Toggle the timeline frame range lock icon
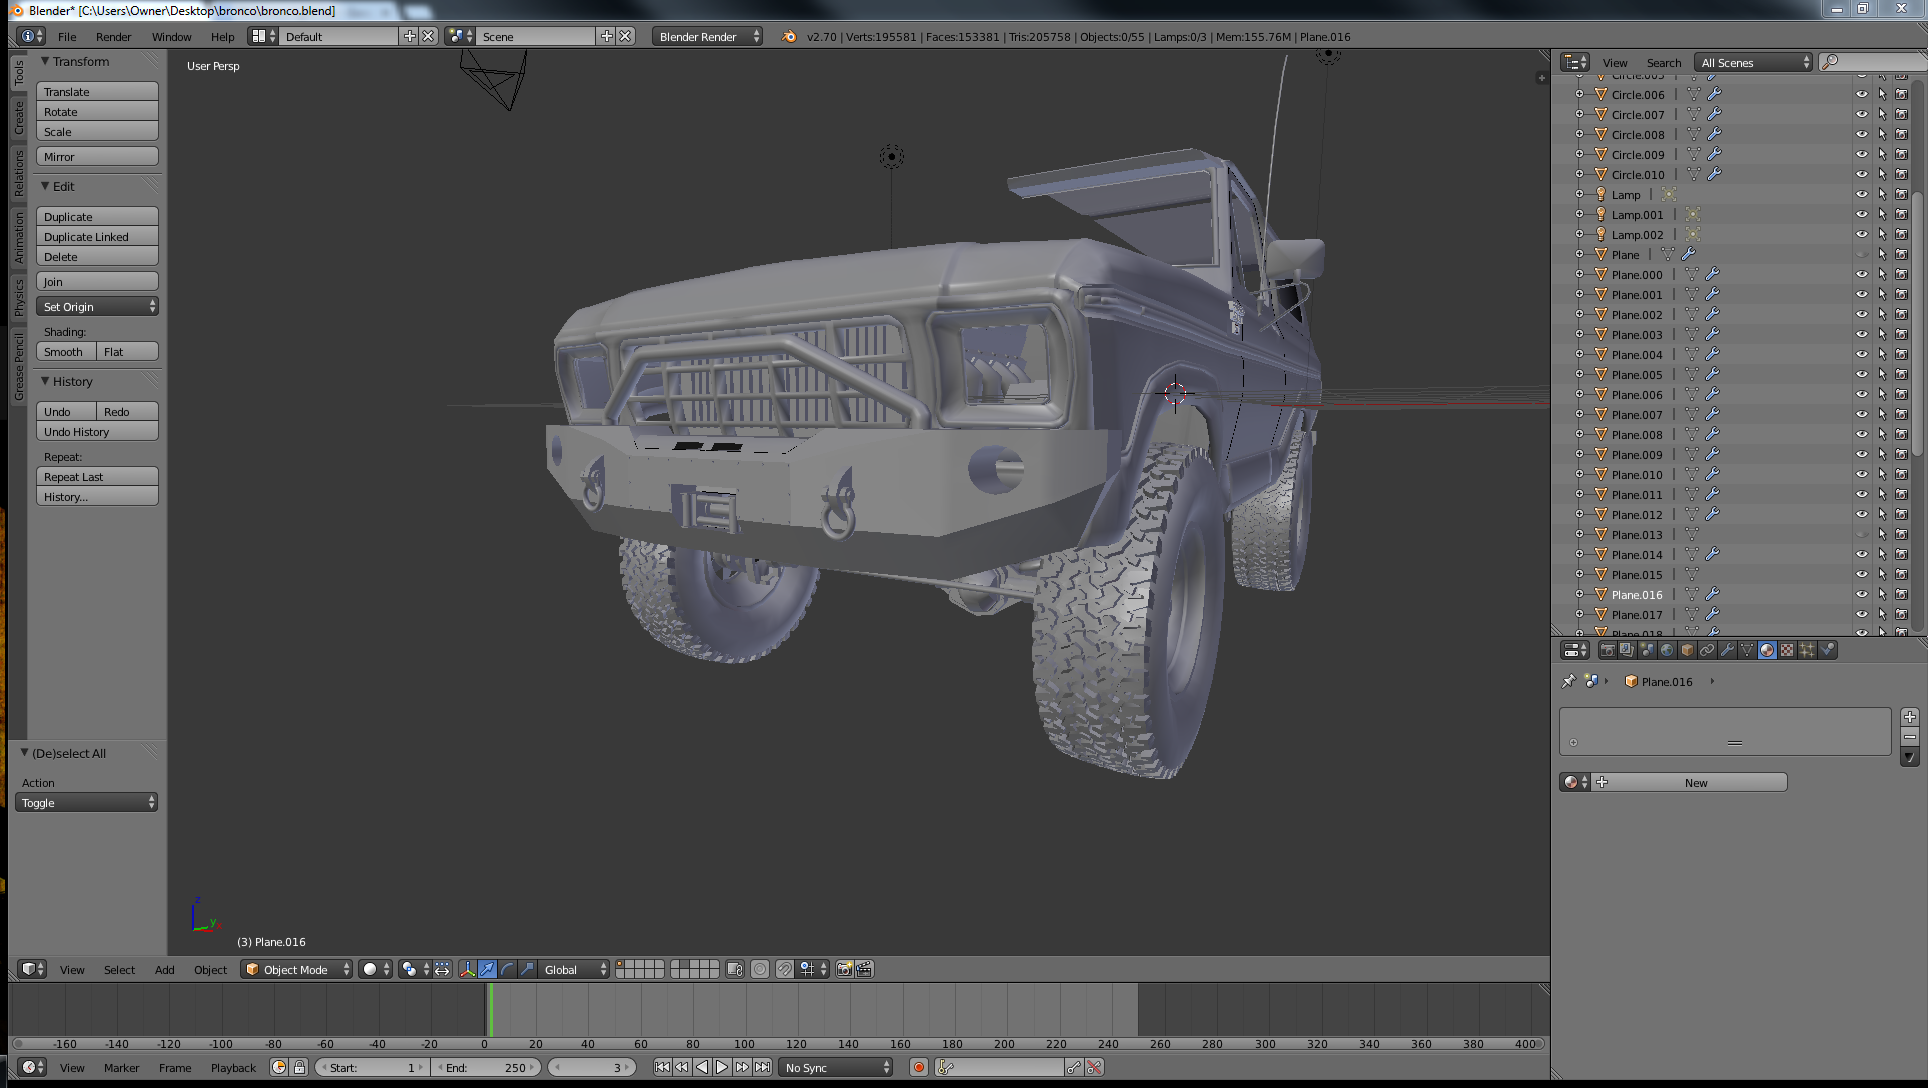 (299, 1067)
